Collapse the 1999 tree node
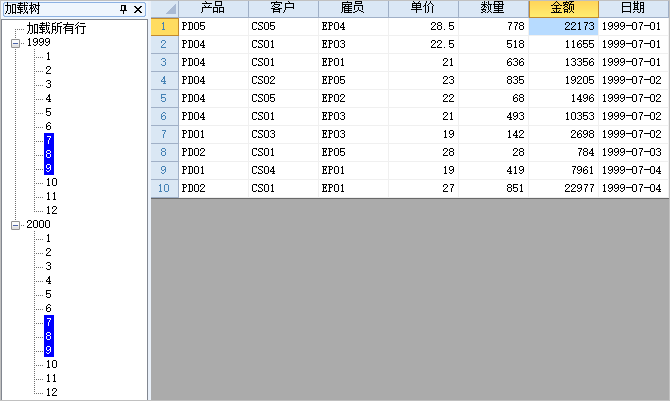The image size is (670, 401). [x=16, y=43]
